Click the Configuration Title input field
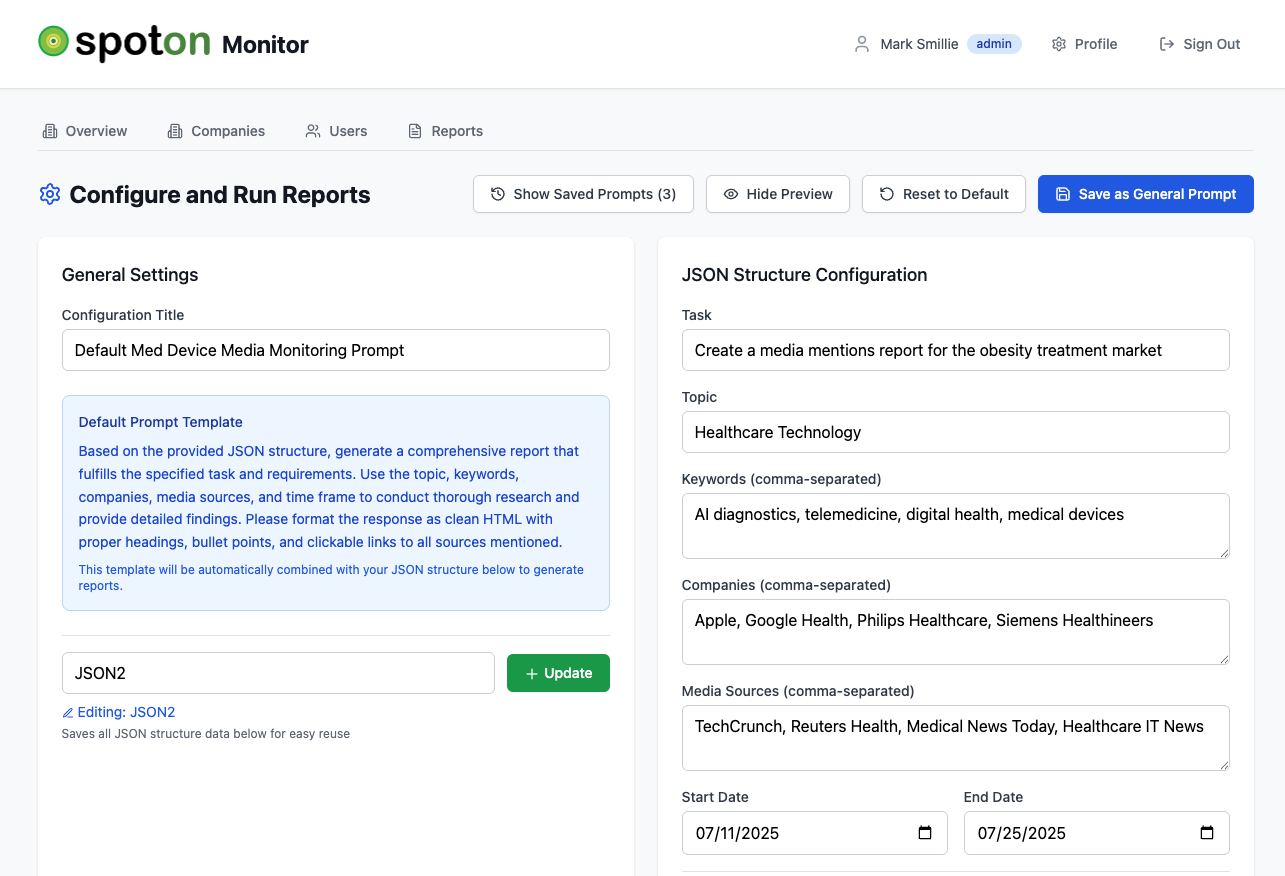The width and height of the screenshot is (1285, 876). [x=335, y=350]
